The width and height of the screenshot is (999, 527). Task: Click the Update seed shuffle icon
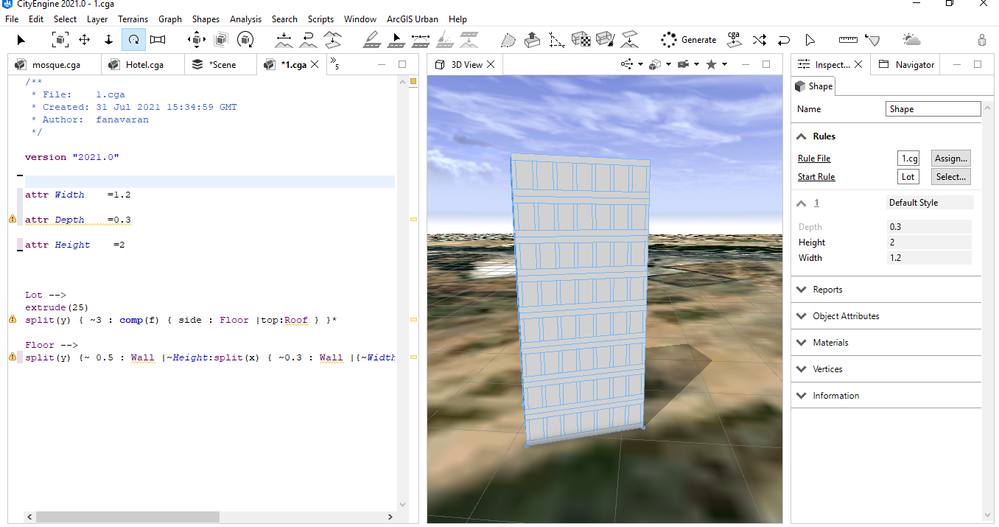tap(759, 40)
